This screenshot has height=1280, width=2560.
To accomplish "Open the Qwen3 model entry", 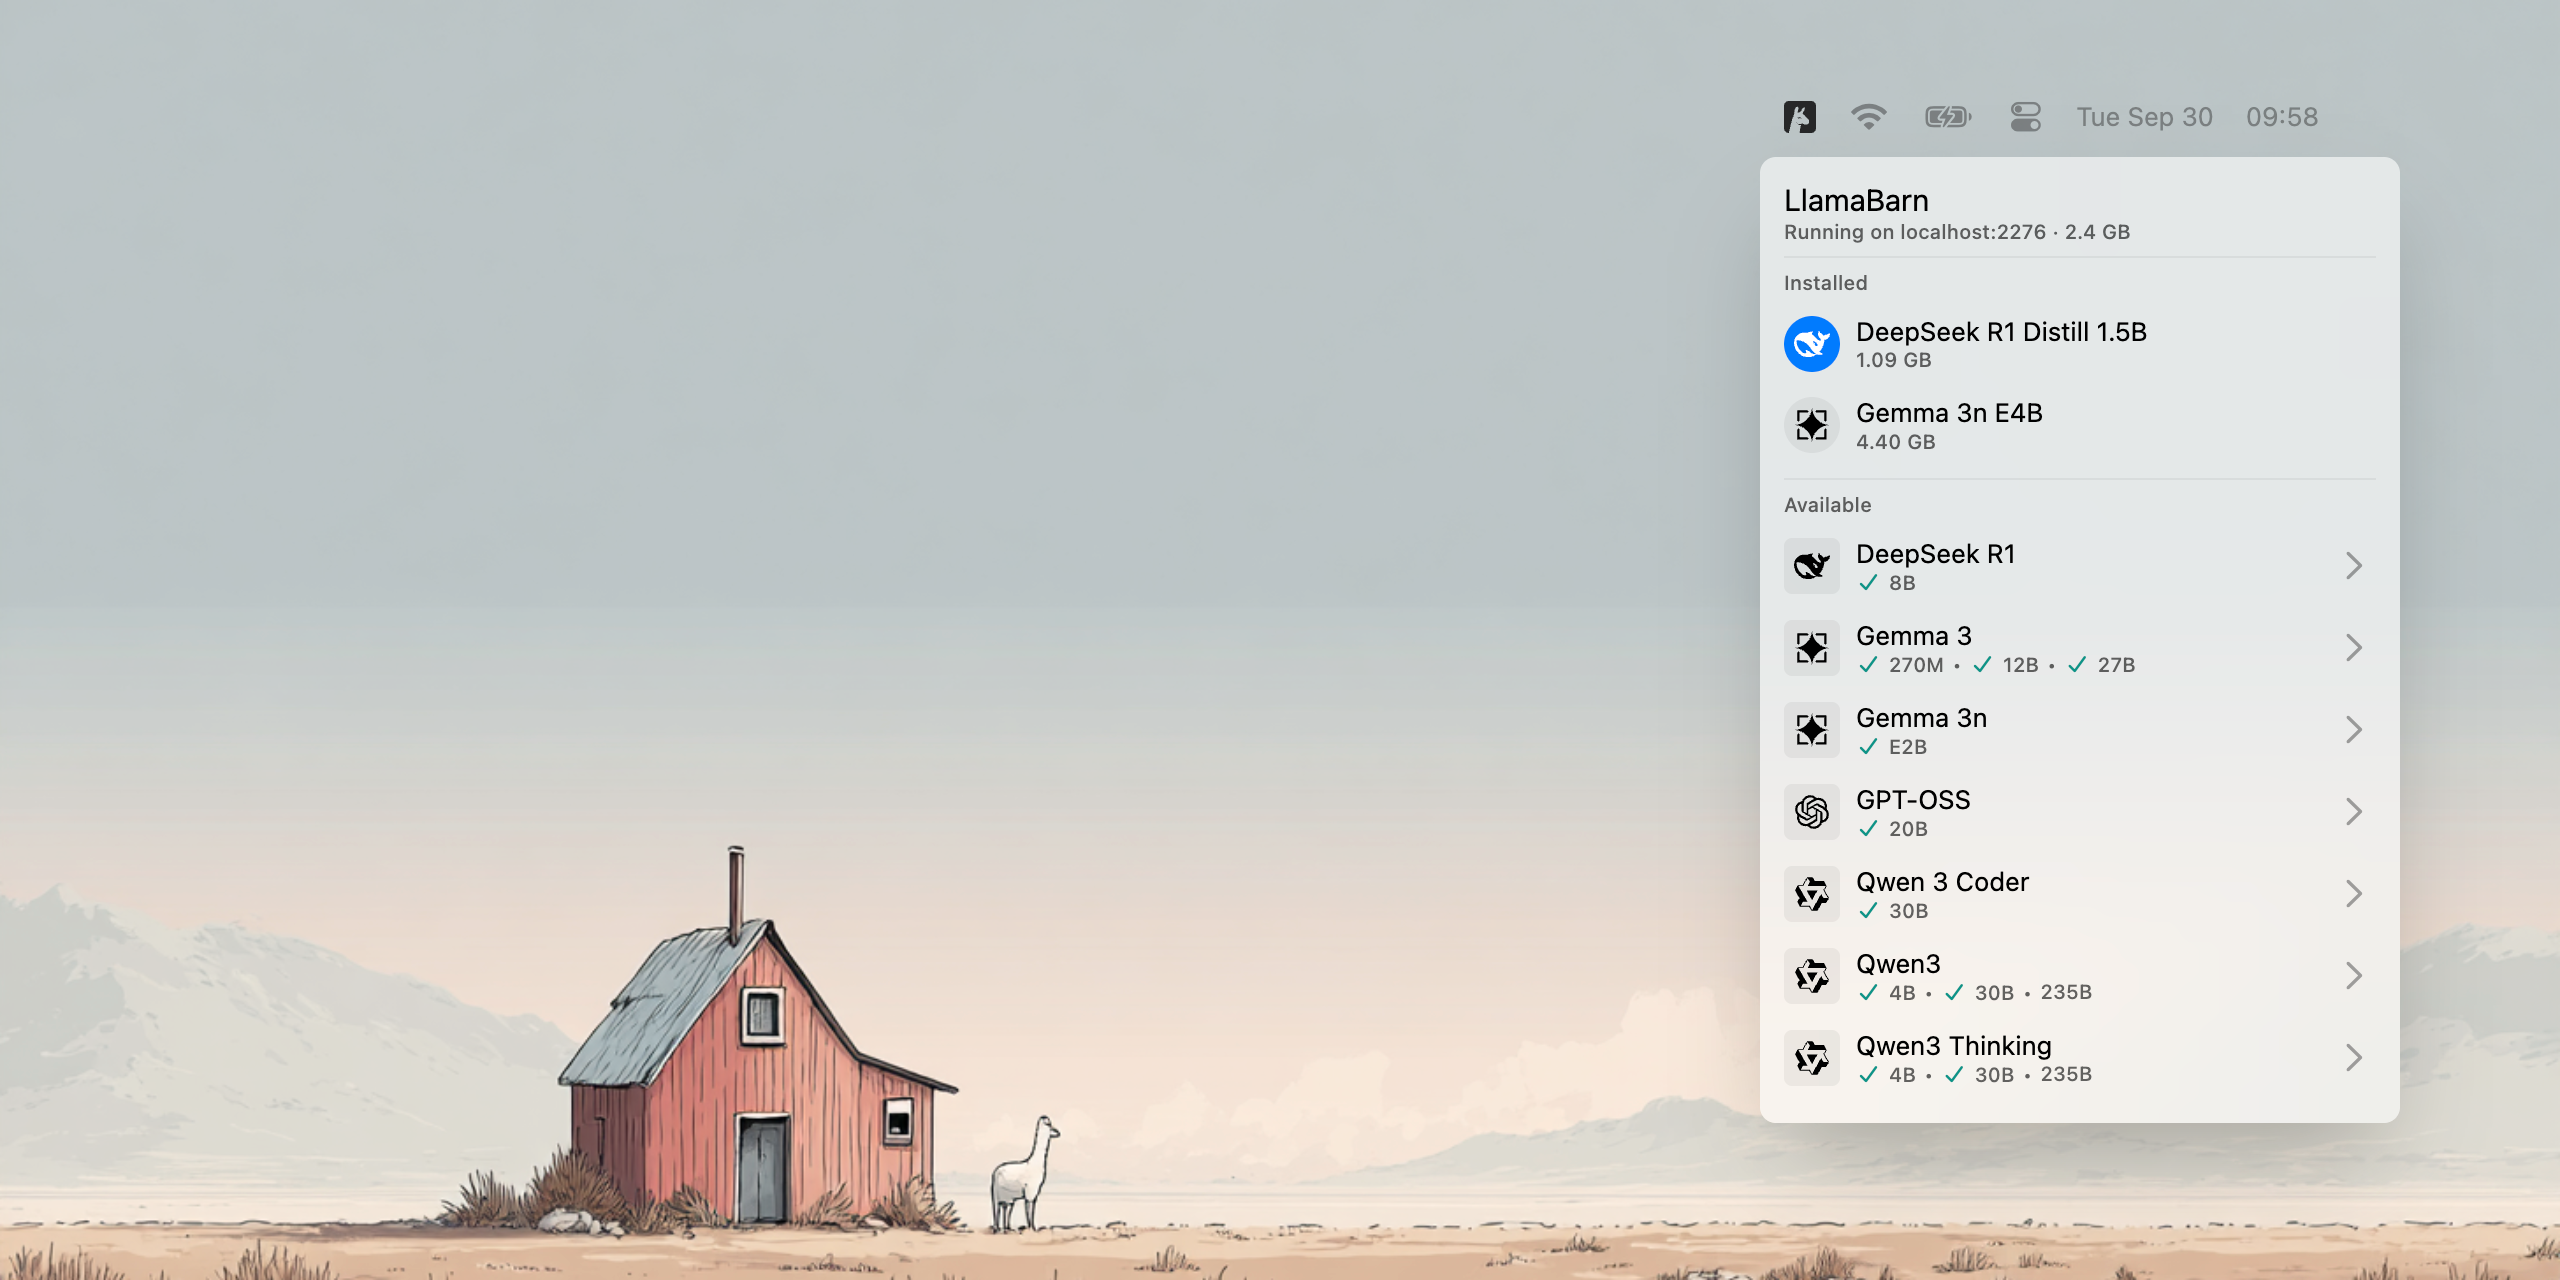I will click(x=1898, y=964).
